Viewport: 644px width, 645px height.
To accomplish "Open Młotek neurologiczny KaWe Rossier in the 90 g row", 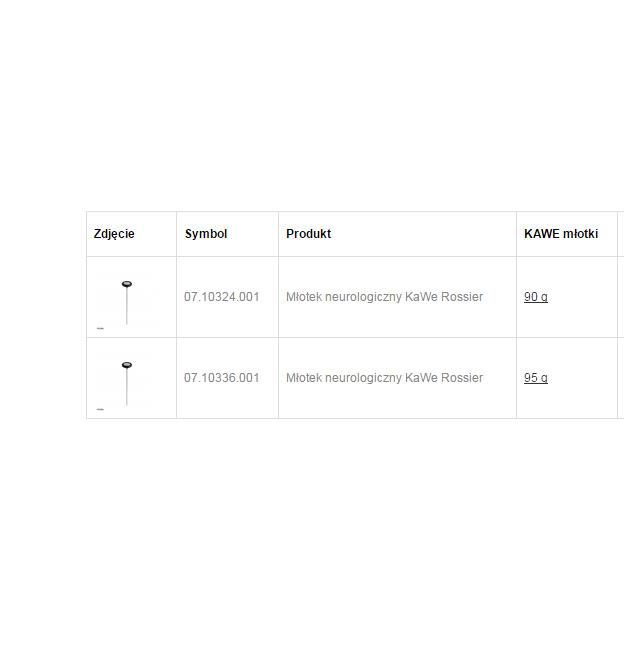I will (x=384, y=297).
